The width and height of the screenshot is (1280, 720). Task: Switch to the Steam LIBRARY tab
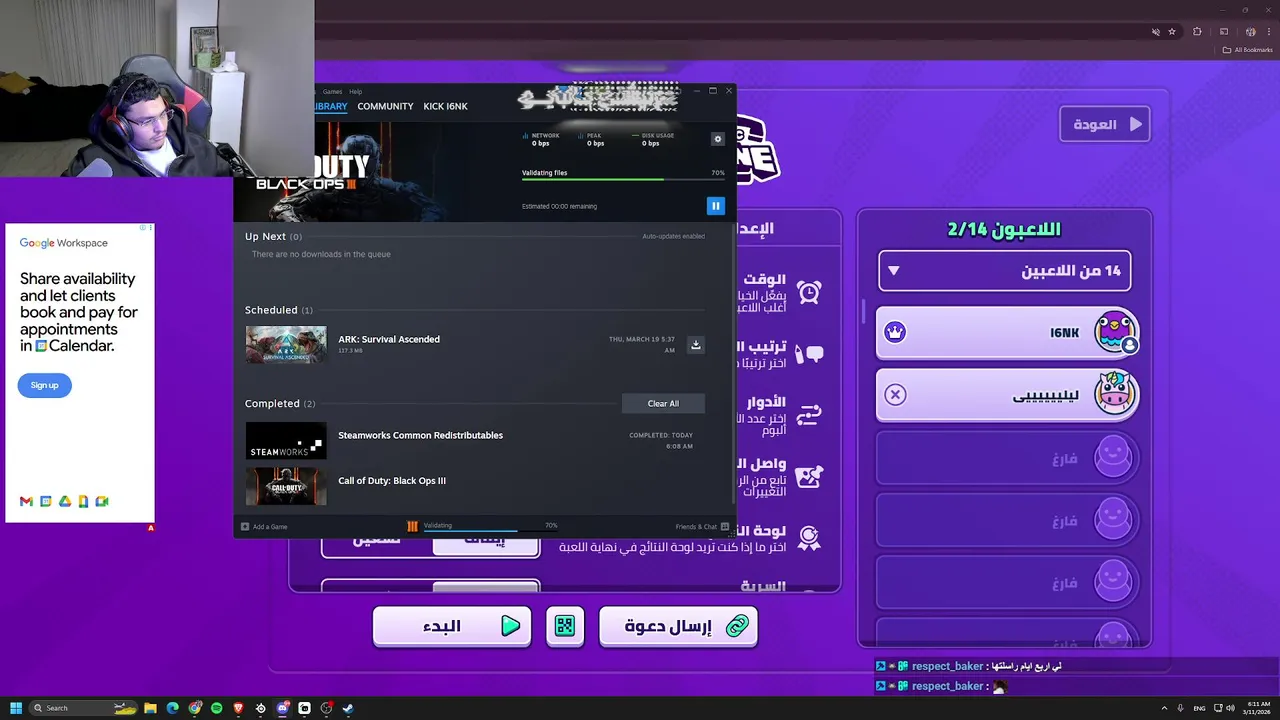click(x=330, y=106)
